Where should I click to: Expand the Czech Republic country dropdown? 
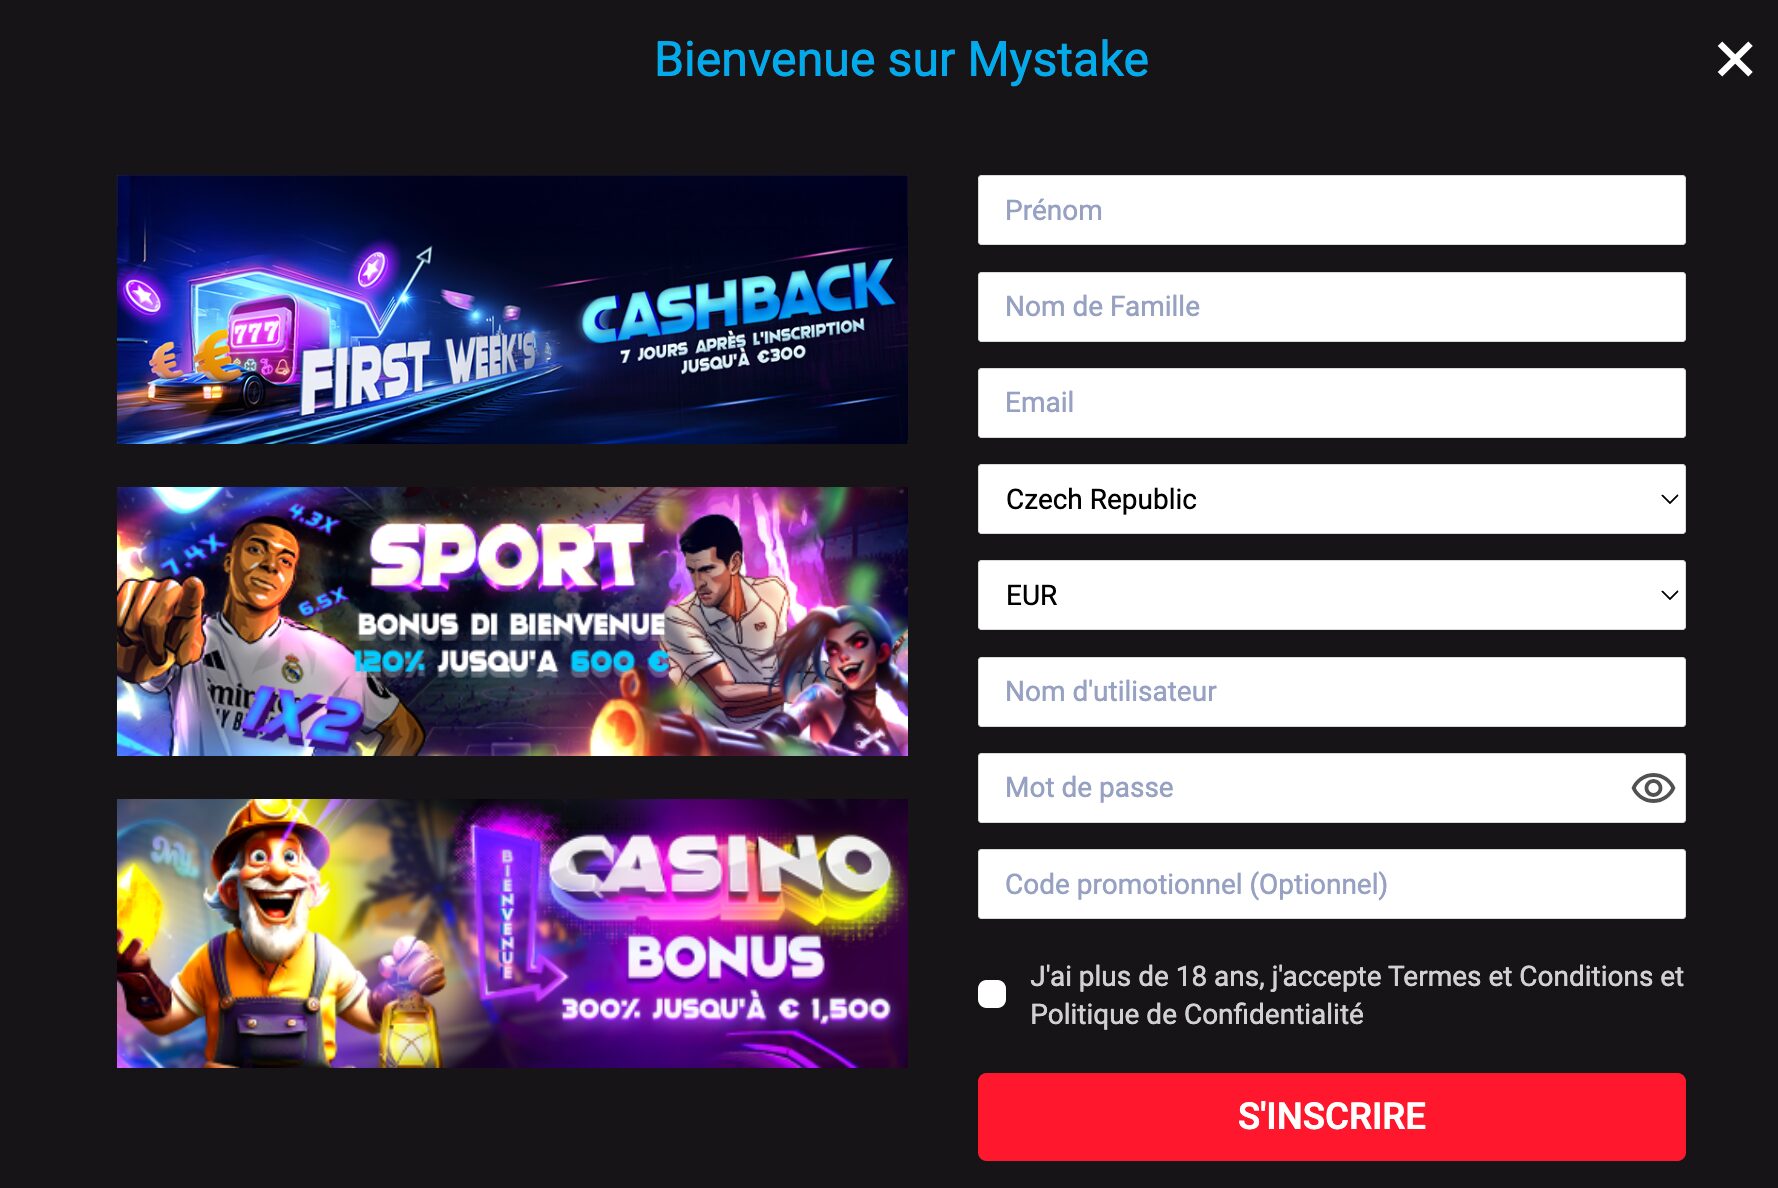click(1331, 499)
